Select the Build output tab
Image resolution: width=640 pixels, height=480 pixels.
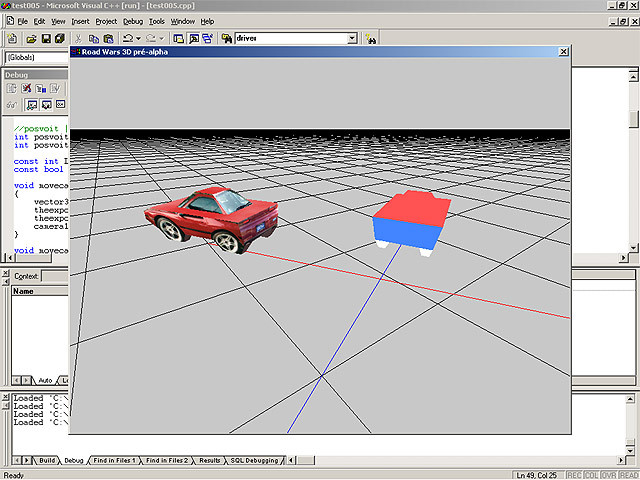click(46, 460)
